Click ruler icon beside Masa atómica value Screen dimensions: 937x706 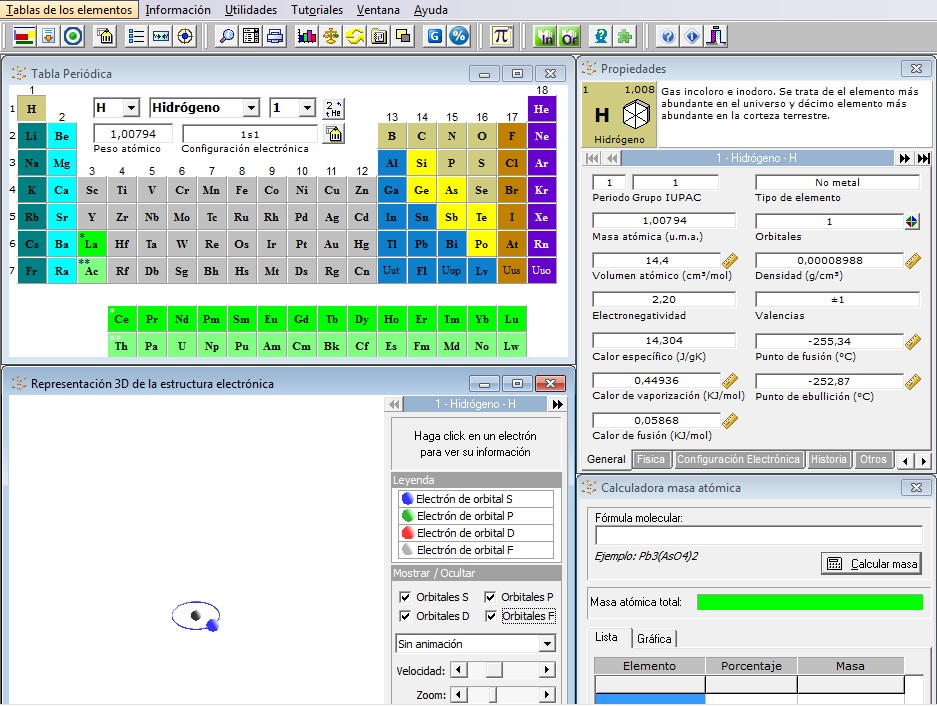tap(729, 261)
